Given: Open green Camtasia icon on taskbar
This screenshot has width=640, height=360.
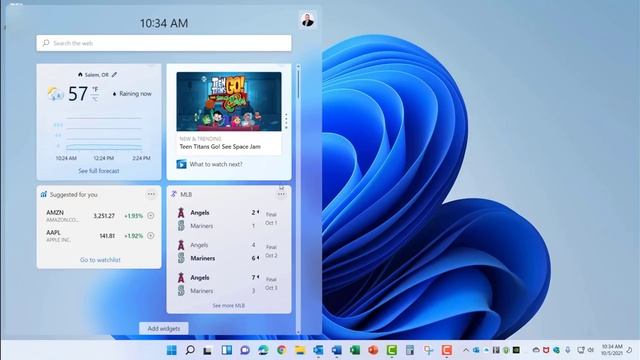Looking at the screenshot, I should (x=392, y=350).
